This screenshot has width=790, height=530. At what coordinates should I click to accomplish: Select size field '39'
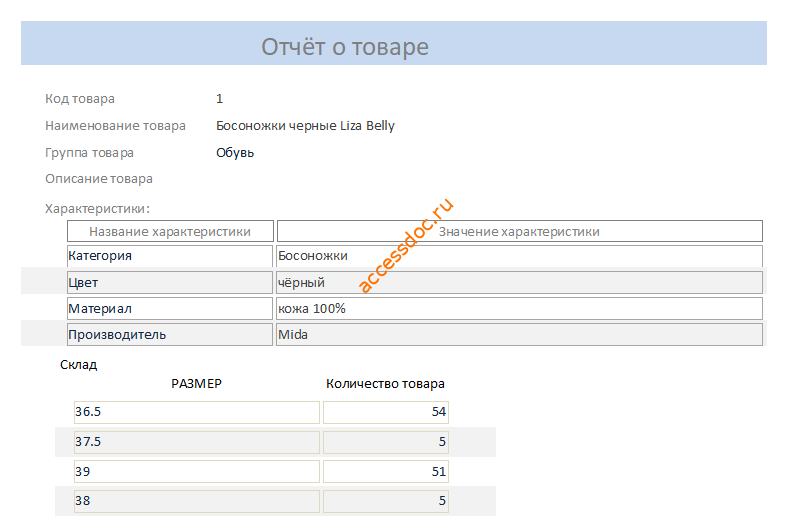click(196, 472)
